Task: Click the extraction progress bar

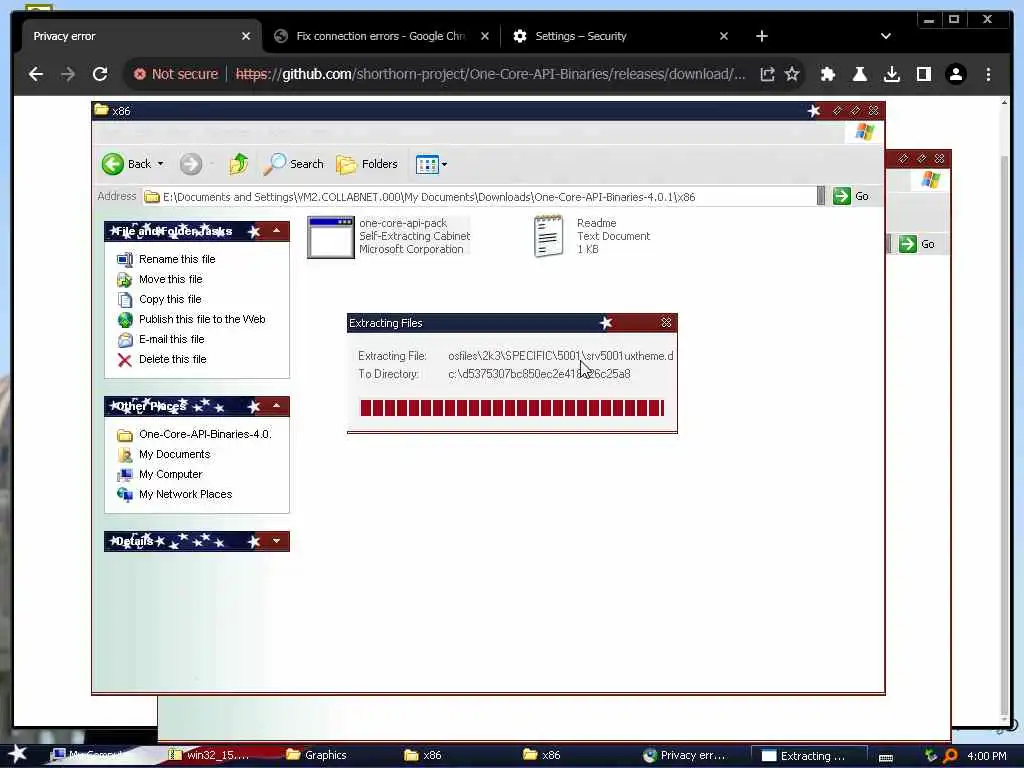Action: click(512, 408)
